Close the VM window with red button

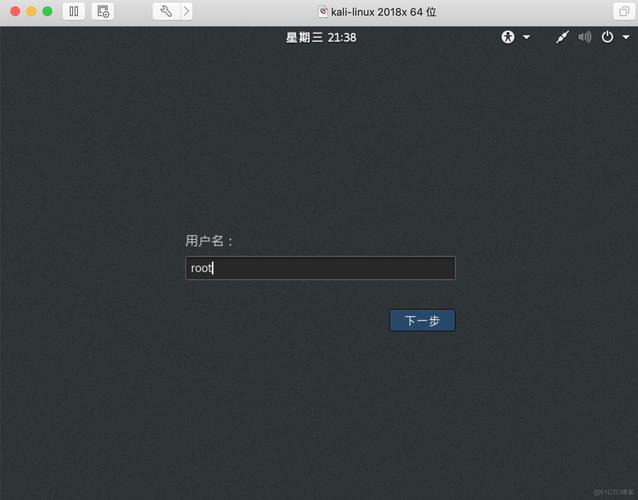click(15, 11)
